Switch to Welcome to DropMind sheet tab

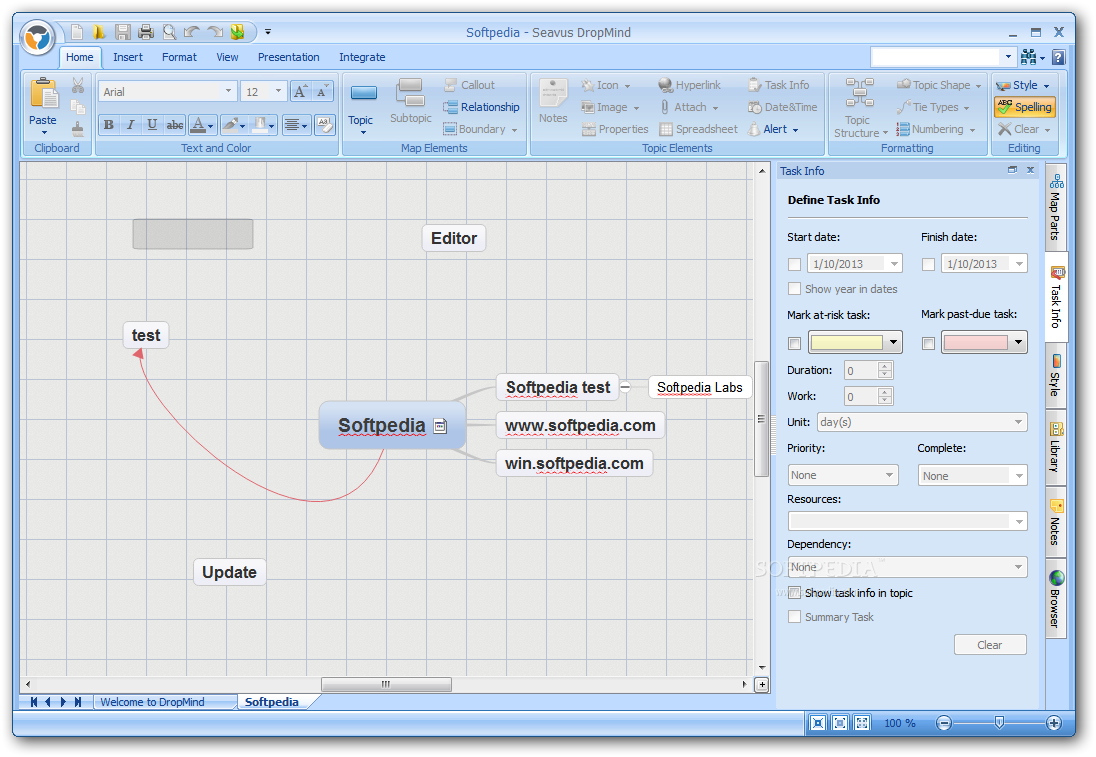click(x=152, y=702)
